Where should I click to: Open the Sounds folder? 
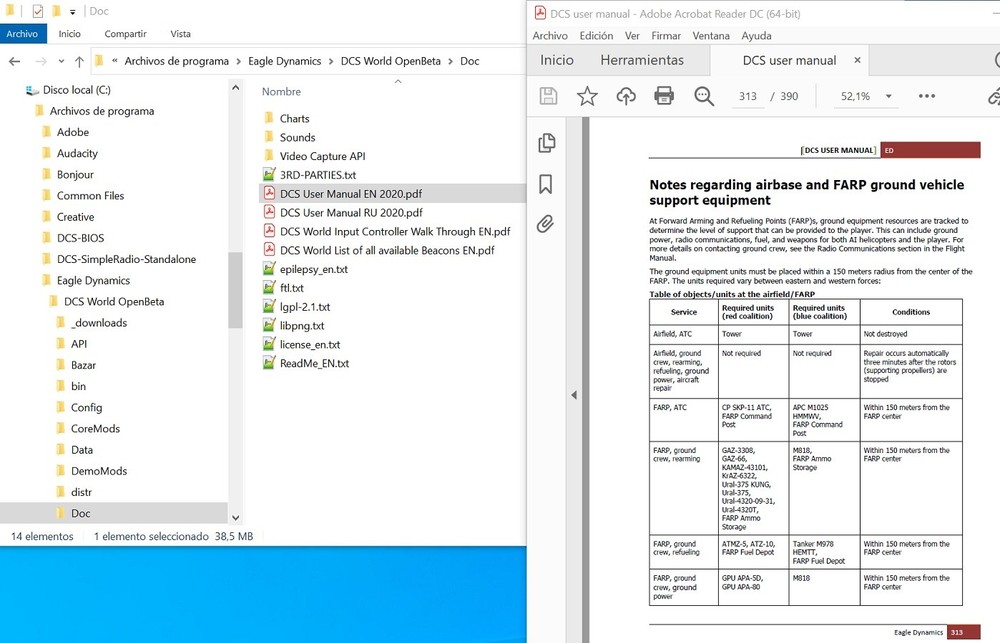pos(297,137)
